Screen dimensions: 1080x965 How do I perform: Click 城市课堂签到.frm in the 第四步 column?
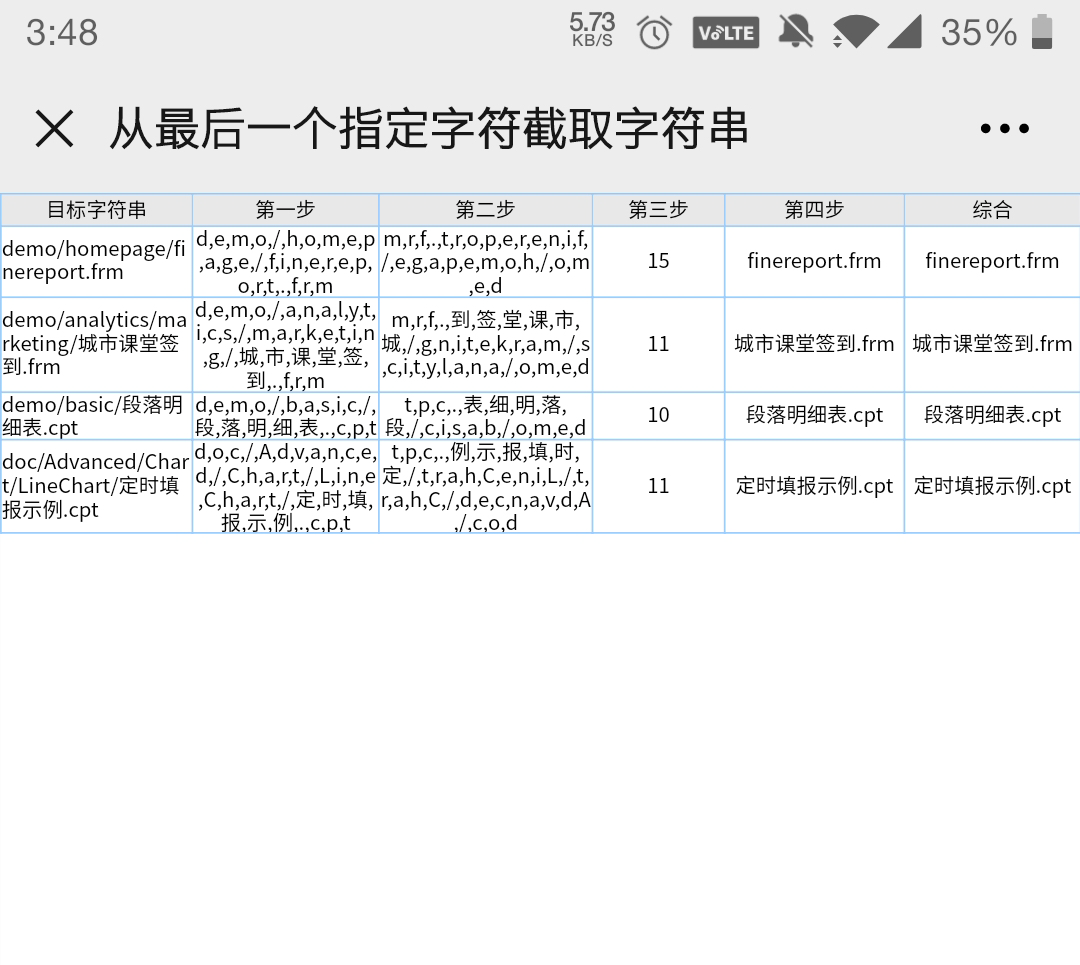[x=814, y=344]
